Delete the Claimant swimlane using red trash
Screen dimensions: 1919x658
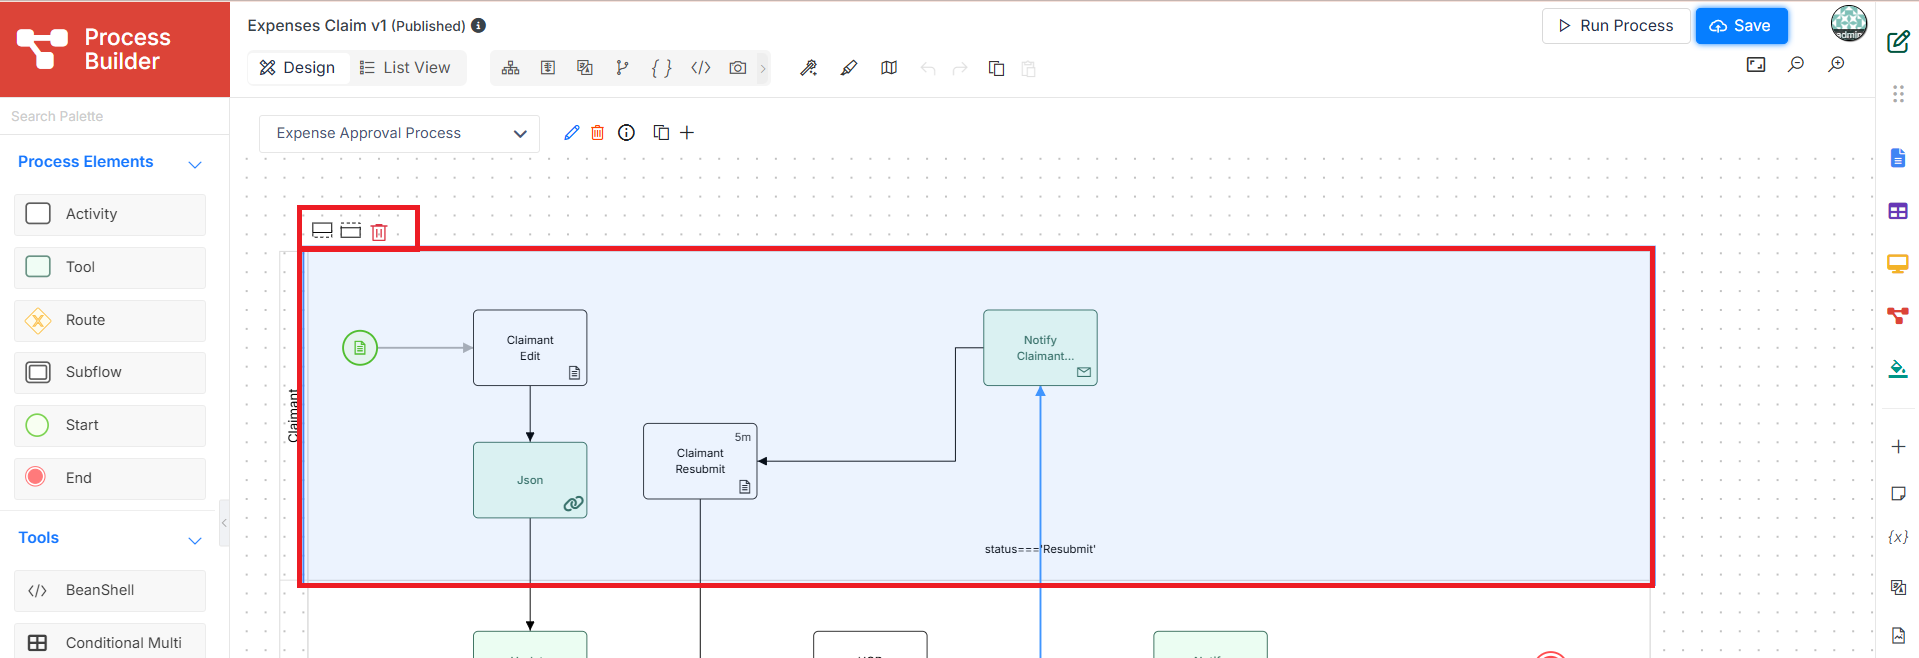point(379,232)
